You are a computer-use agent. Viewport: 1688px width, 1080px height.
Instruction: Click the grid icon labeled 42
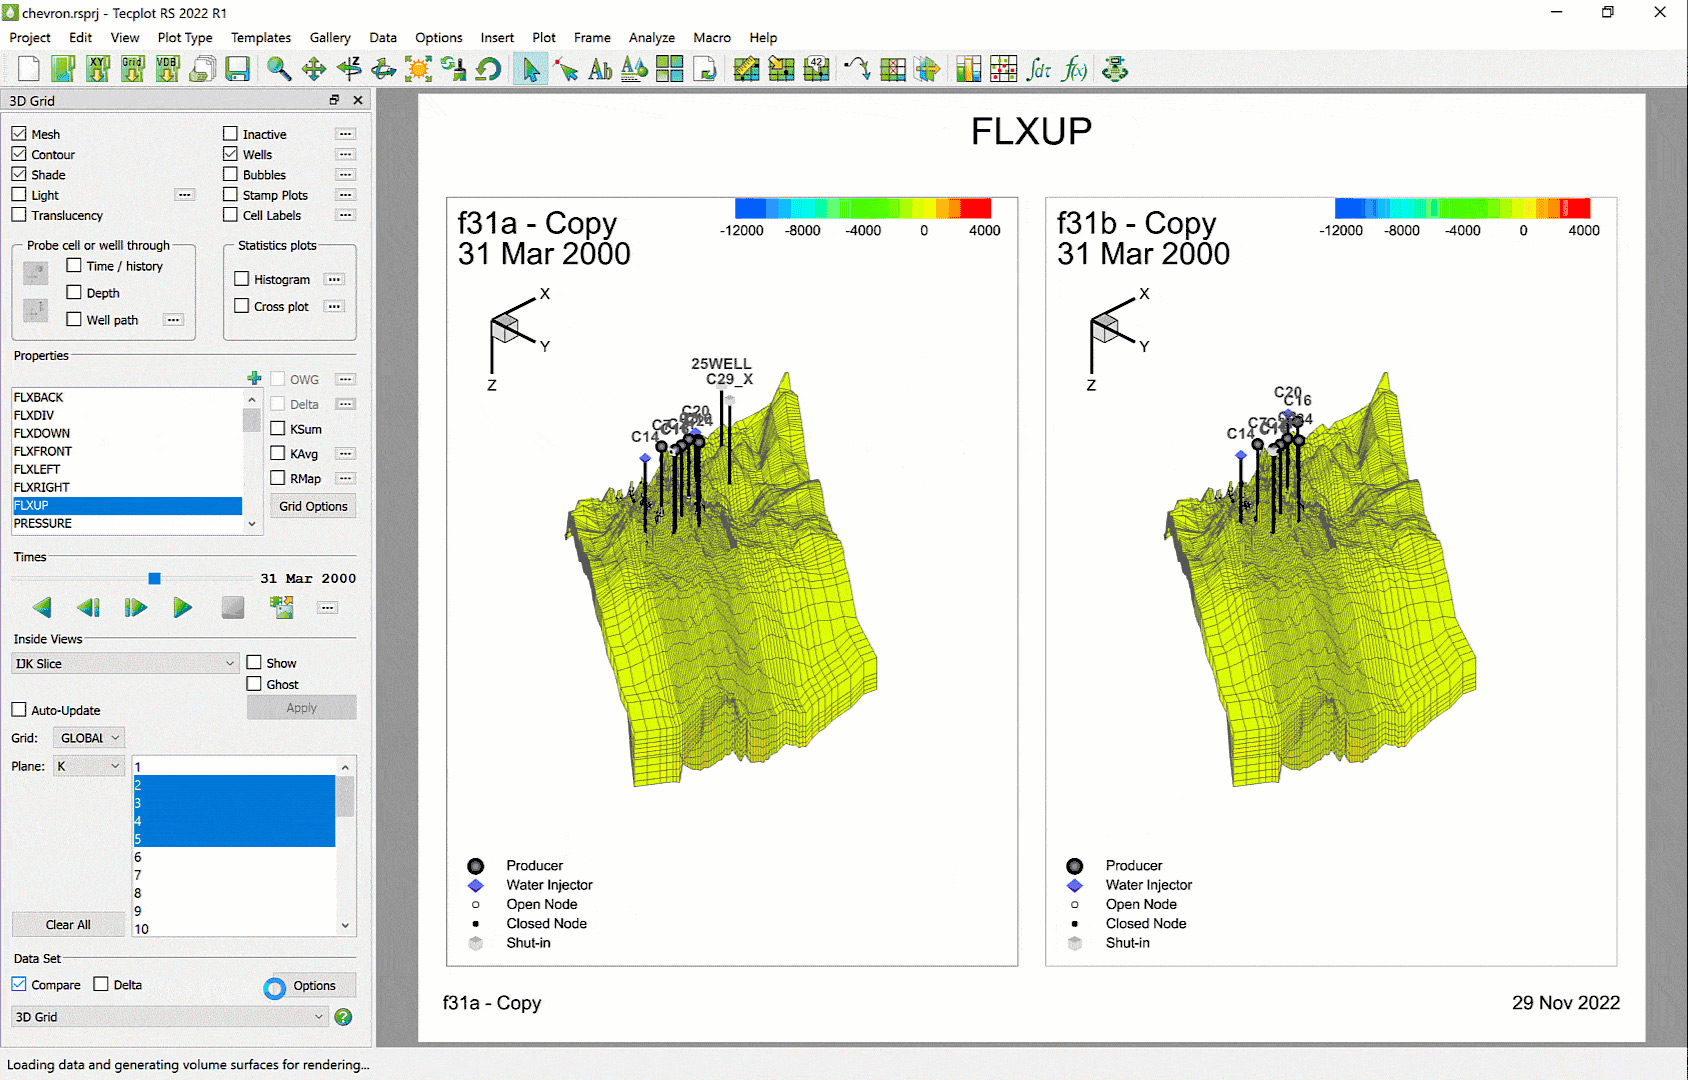[x=817, y=69]
